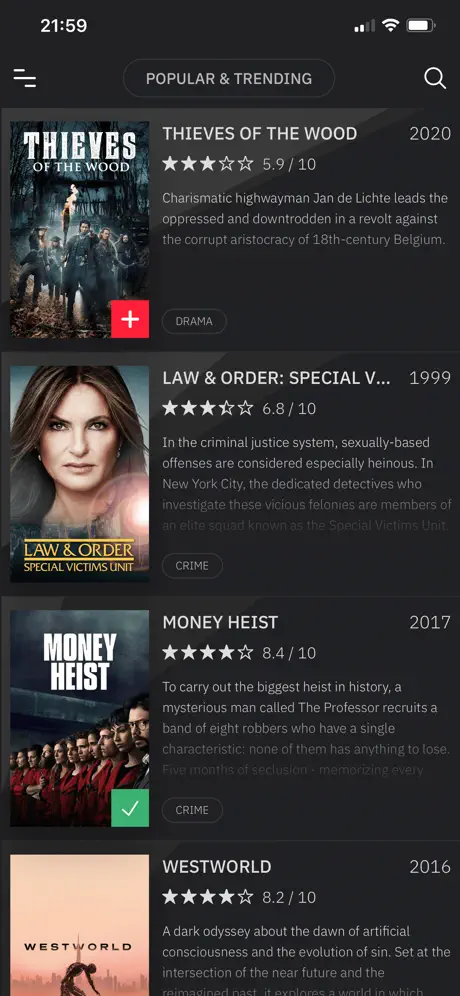Open the hamburger menu icon

[x=25, y=78]
